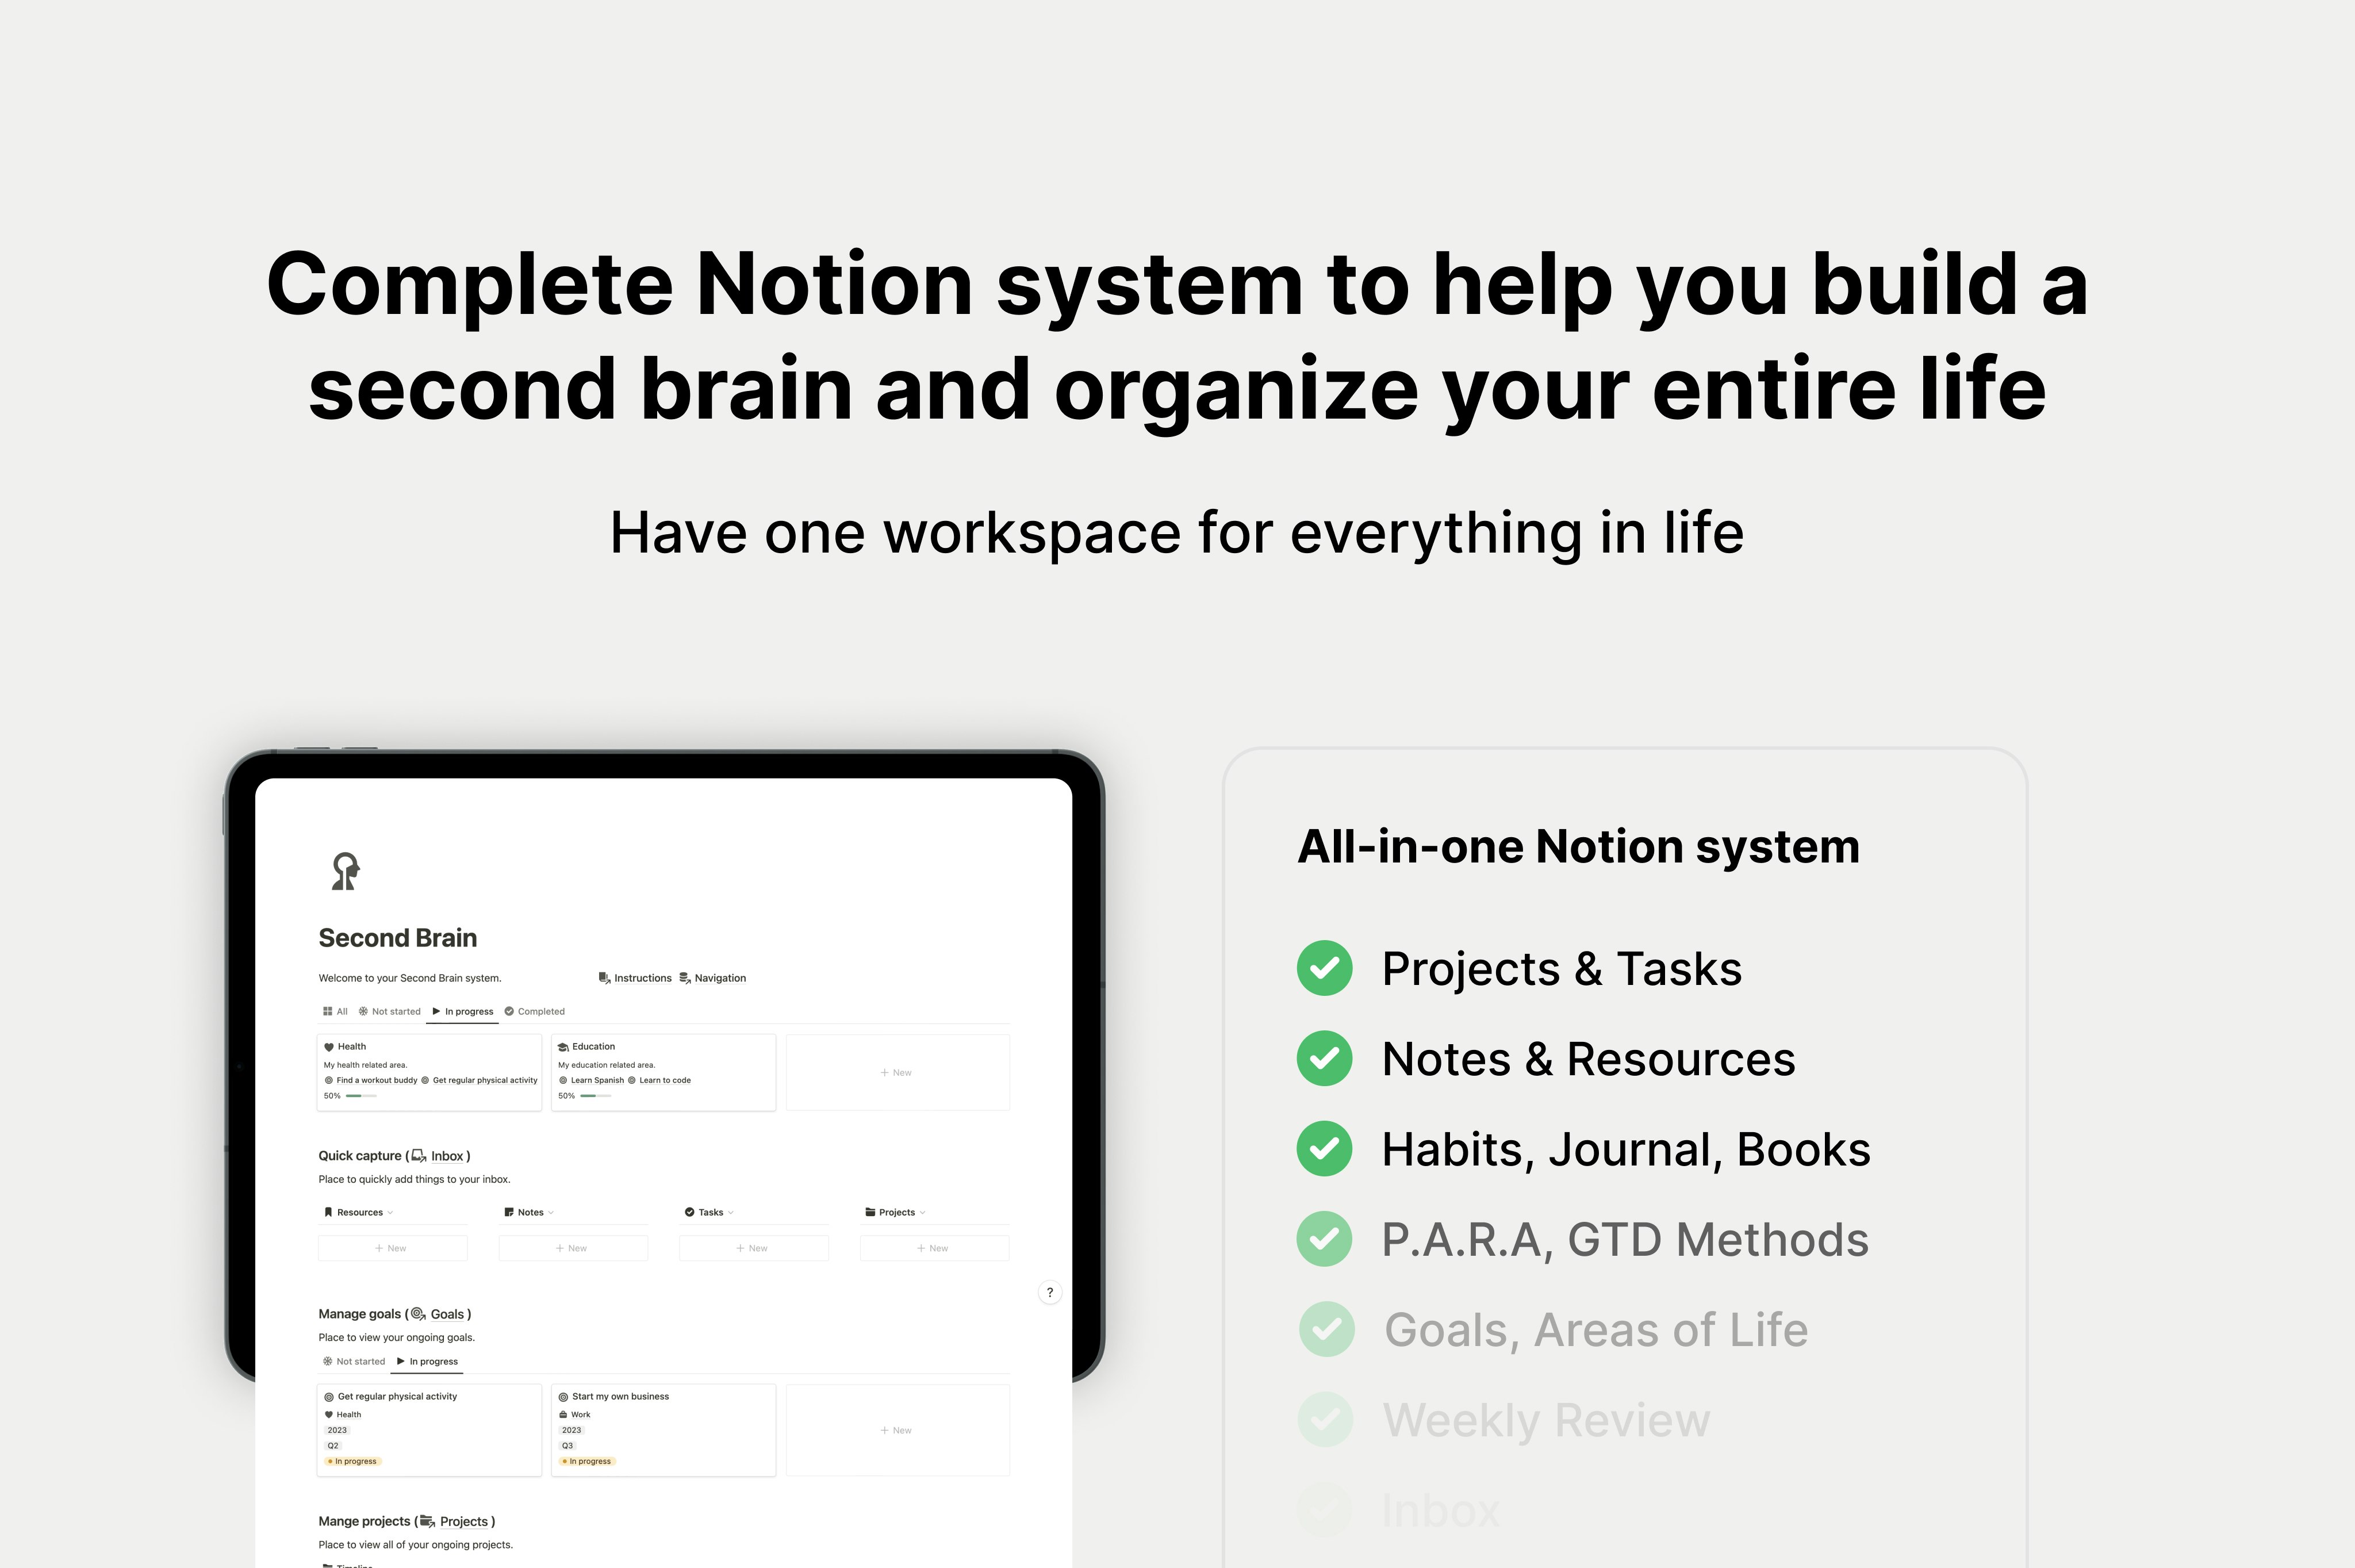This screenshot has height=1568, width=2355.
Task: Click the 2023 tag on business goal
Action: pyautogui.click(x=571, y=1430)
